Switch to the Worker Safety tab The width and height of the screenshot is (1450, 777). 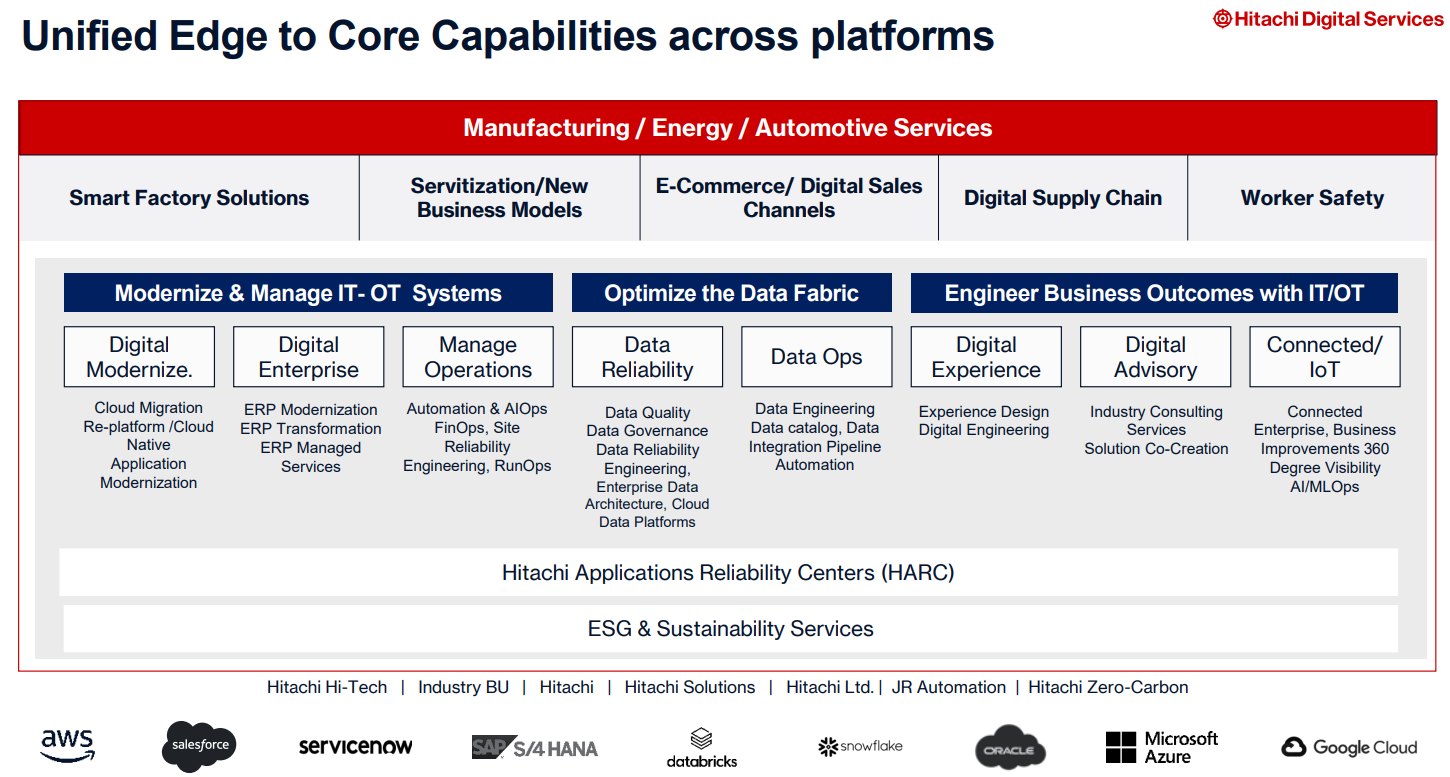[x=1312, y=198]
